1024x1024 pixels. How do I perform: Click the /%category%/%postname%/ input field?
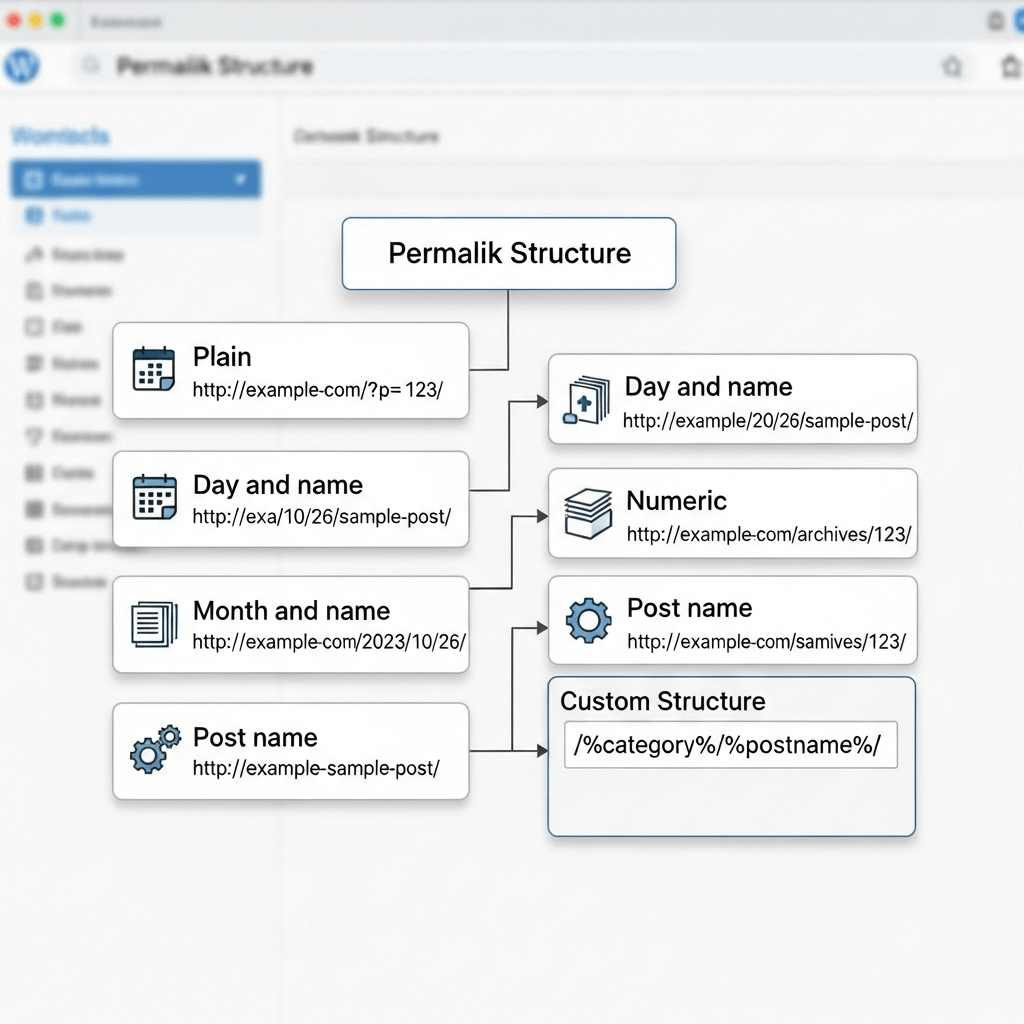(x=730, y=745)
